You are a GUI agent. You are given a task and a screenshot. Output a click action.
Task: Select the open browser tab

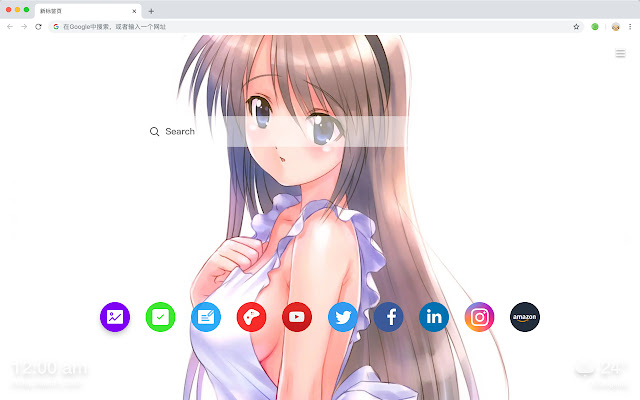(88, 11)
